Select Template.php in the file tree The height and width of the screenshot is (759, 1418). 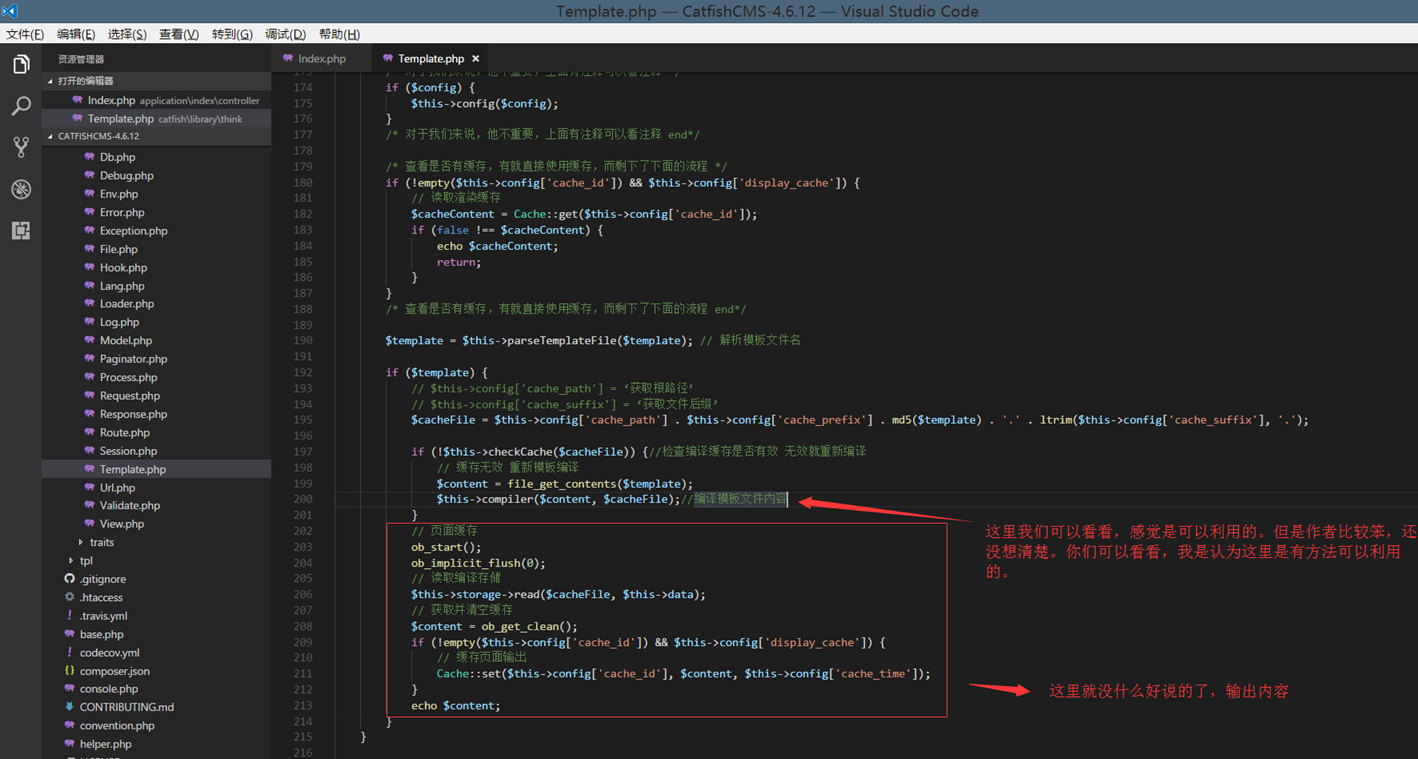coord(157,469)
